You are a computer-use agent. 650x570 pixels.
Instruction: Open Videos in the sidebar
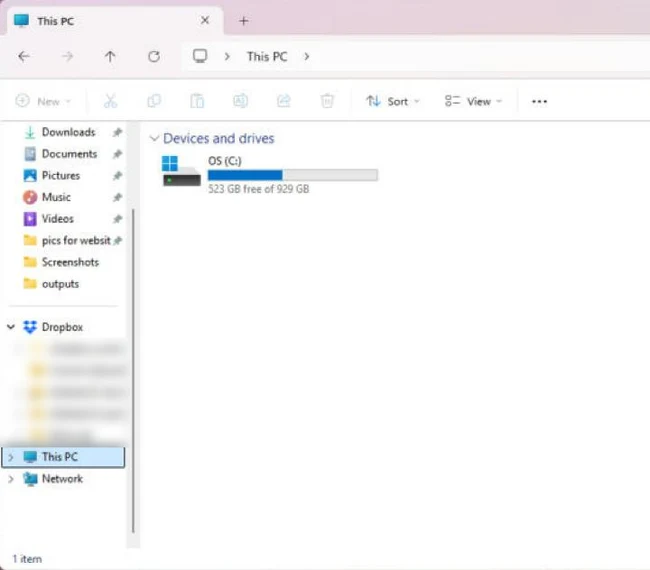point(58,219)
